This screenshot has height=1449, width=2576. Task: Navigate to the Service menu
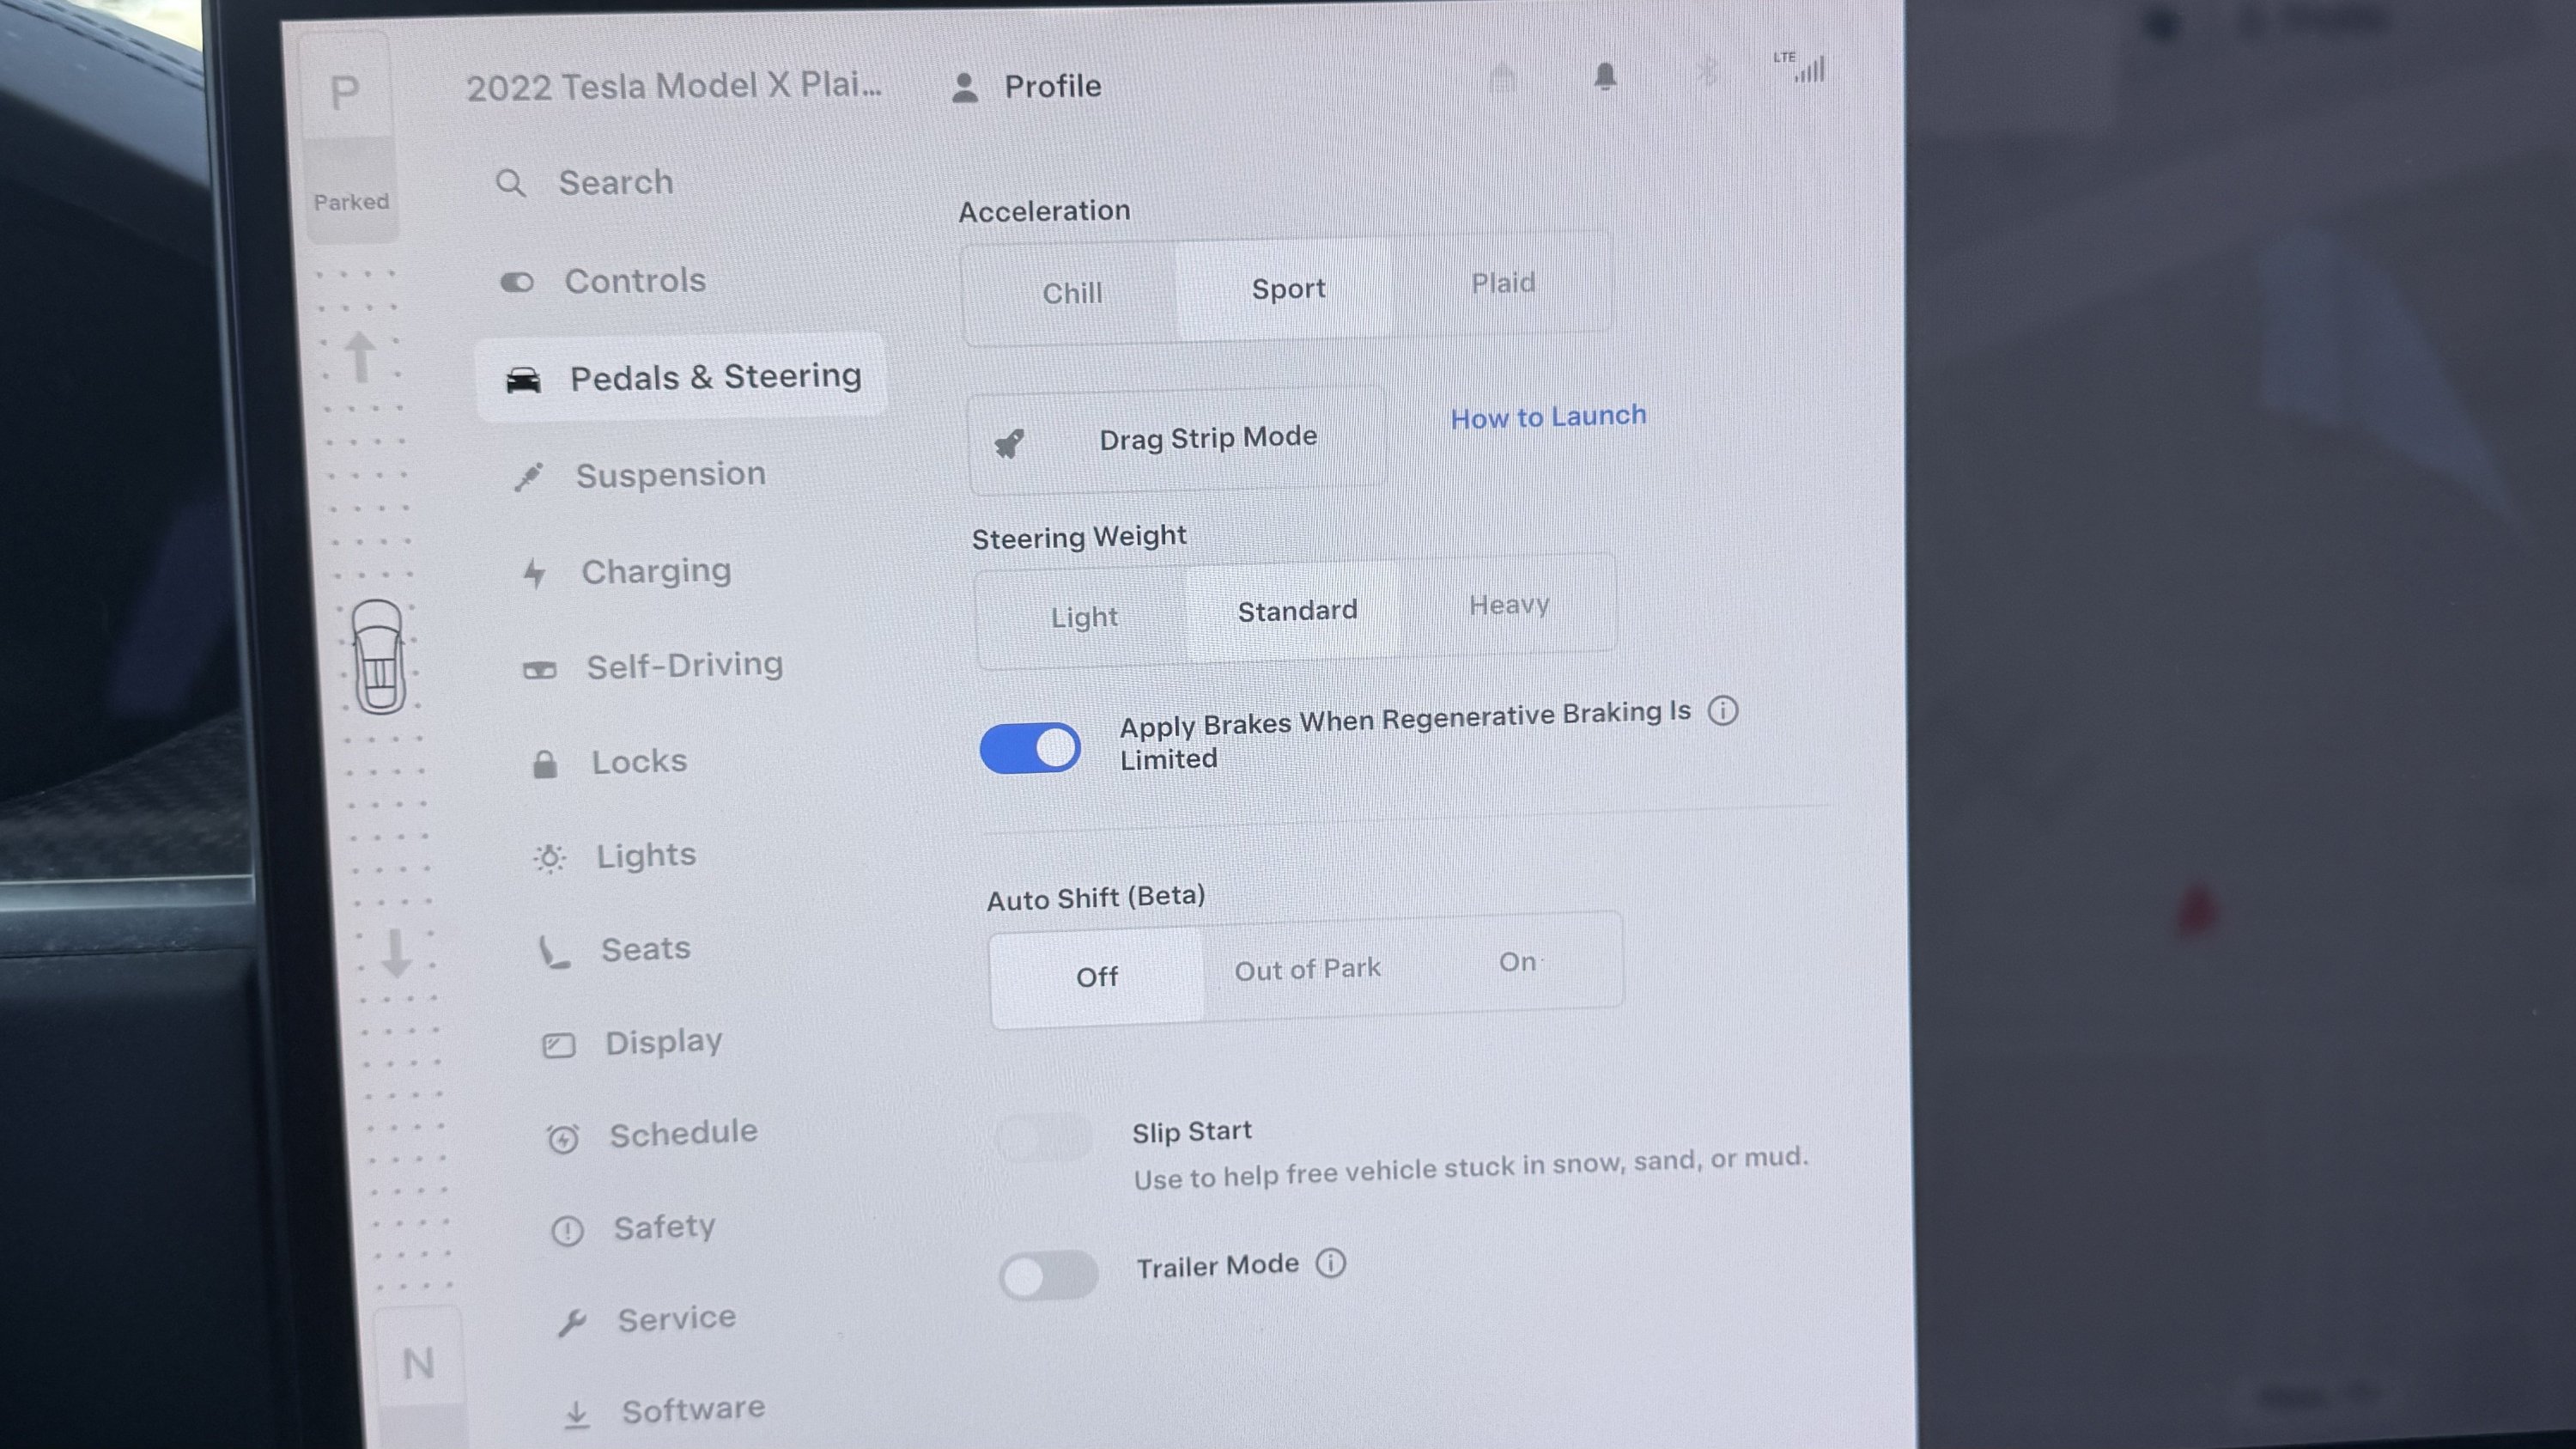[646, 1320]
